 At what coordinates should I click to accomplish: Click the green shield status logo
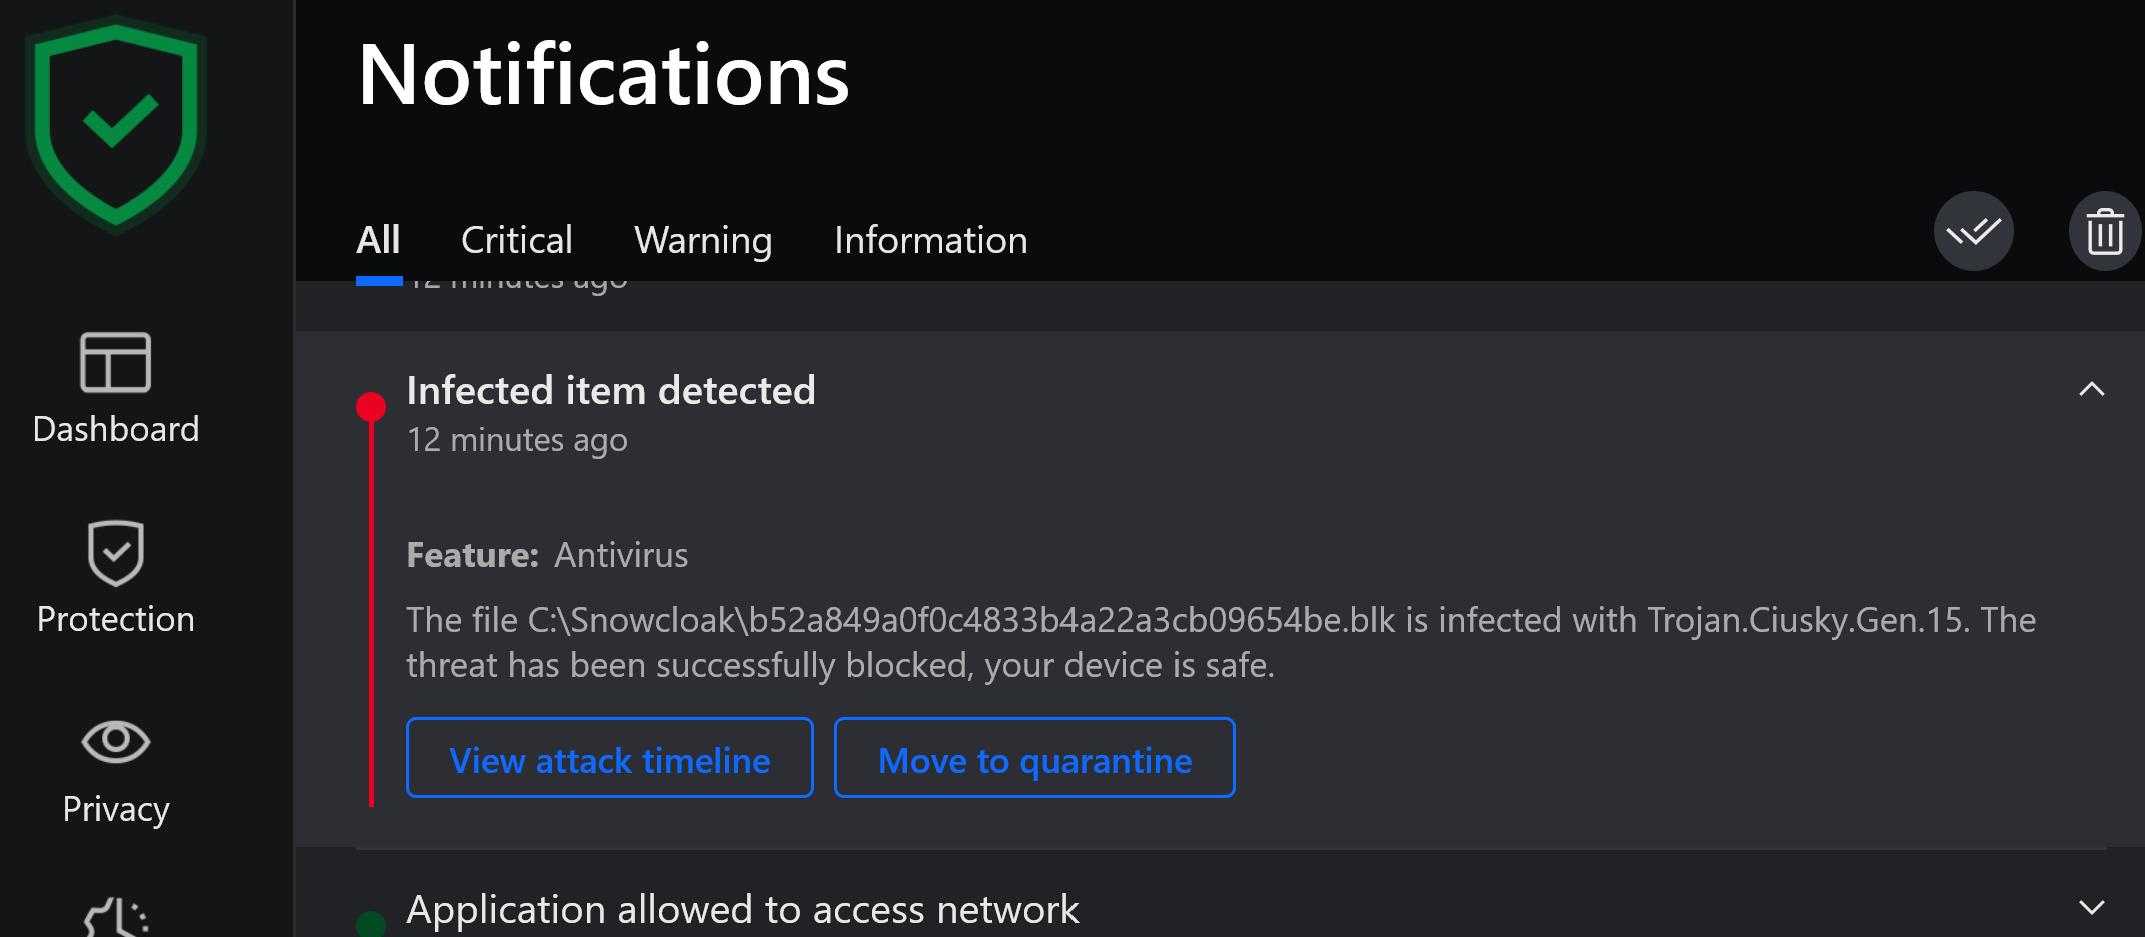[116, 124]
